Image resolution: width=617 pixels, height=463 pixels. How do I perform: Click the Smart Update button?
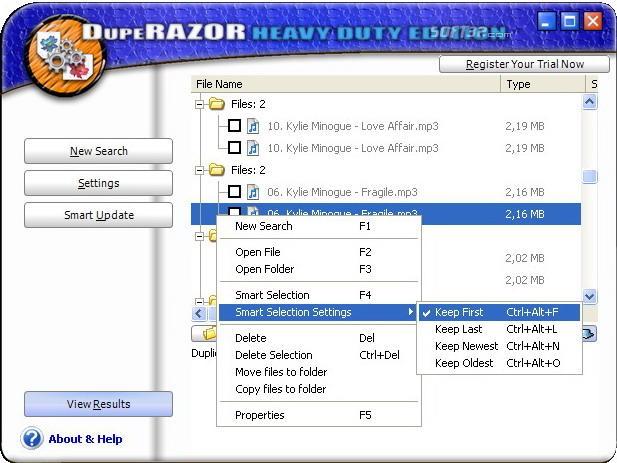click(98, 215)
